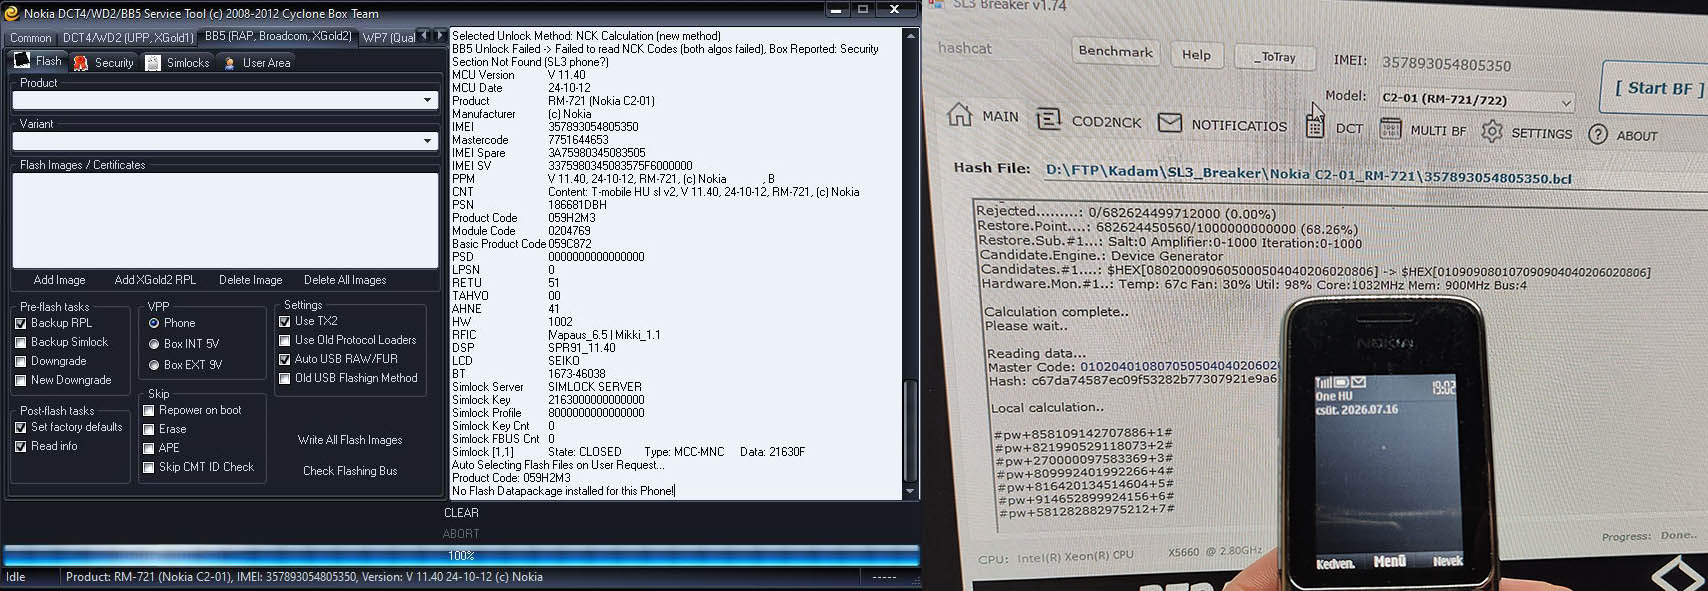Image resolution: width=1708 pixels, height=591 pixels.
Task: Enable the Backup Simlock checkbox
Action: click(x=20, y=342)
